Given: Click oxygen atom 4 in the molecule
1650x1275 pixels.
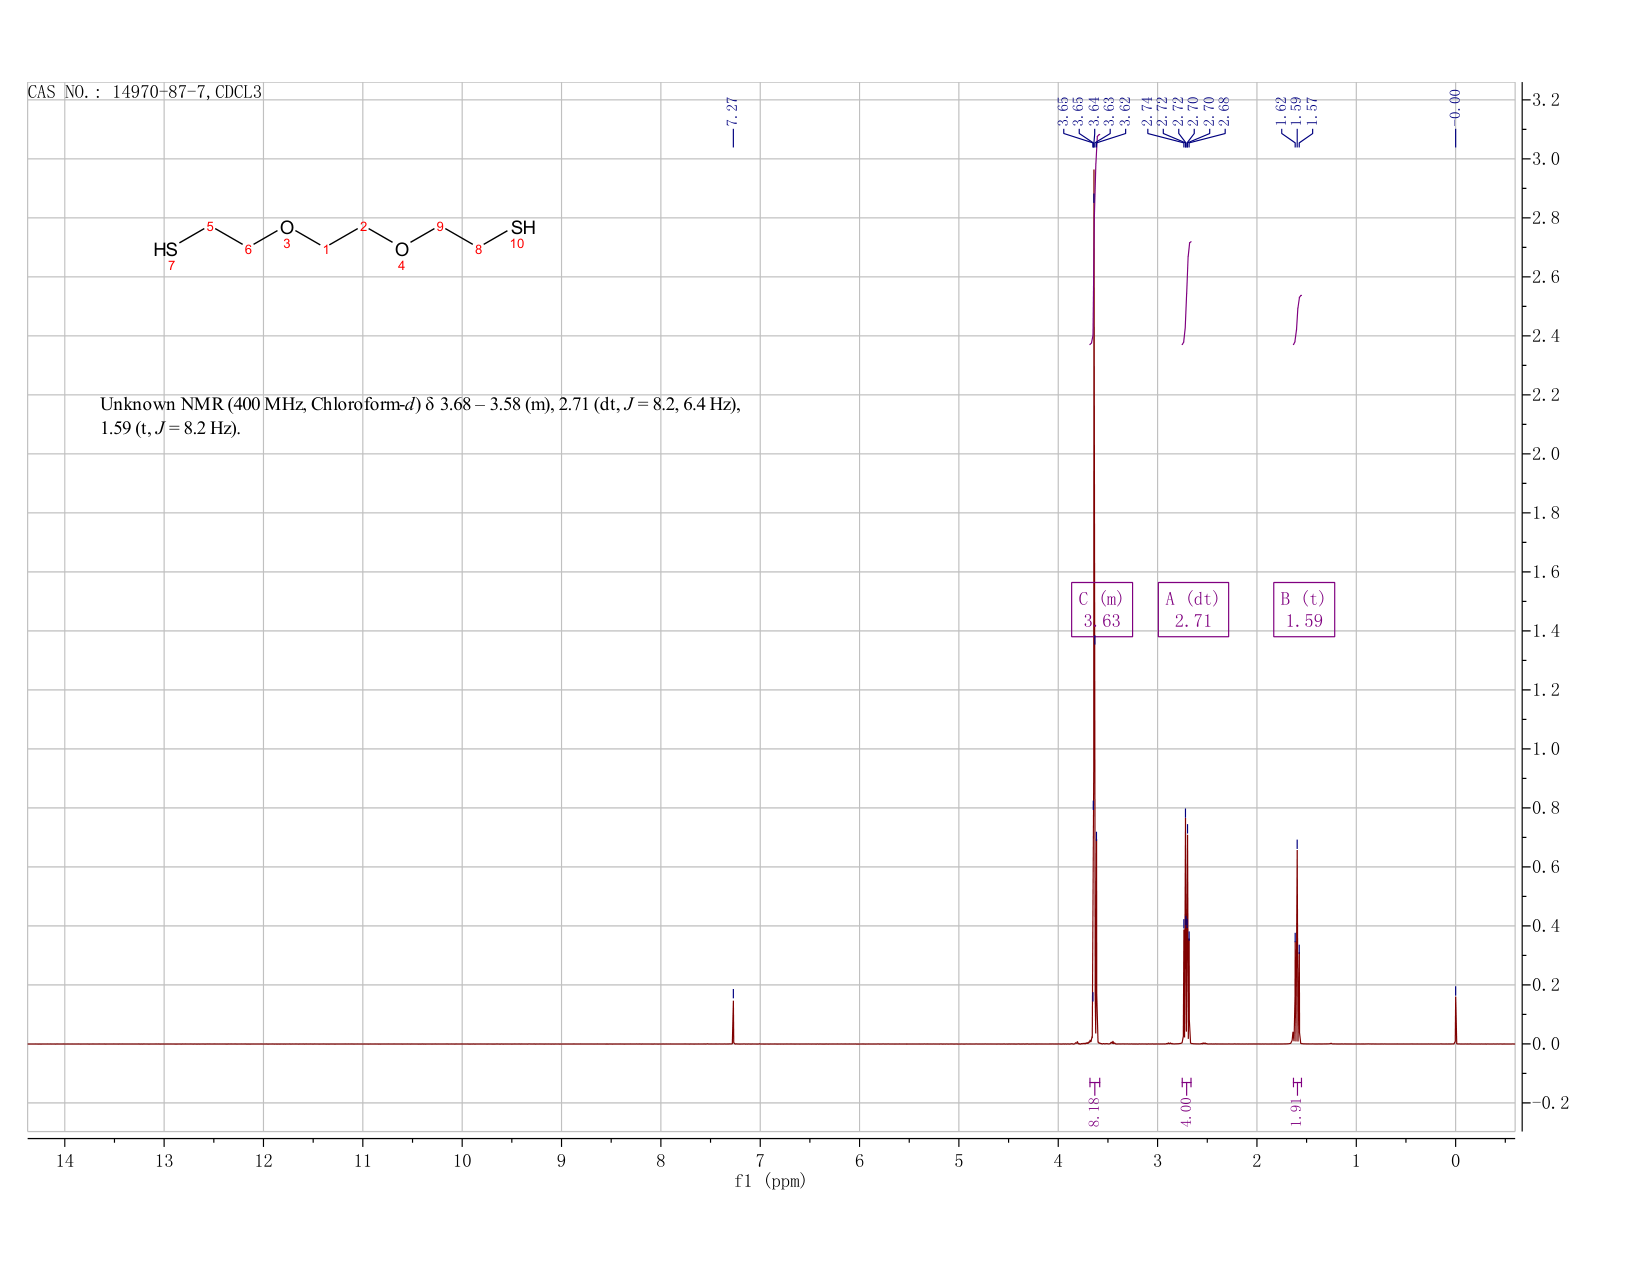Looking at the screenshot, I should point(401,250).
